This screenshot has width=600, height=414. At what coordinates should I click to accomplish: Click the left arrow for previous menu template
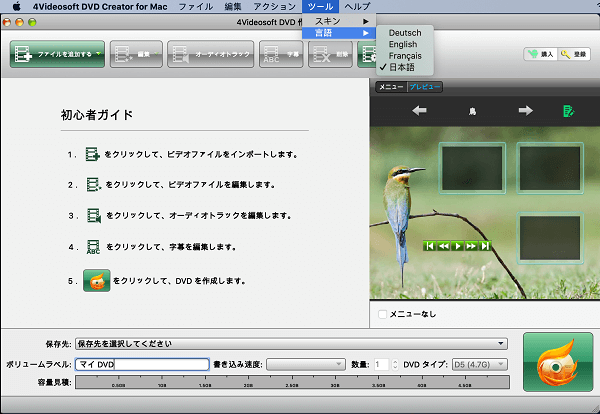pos(419,111)
